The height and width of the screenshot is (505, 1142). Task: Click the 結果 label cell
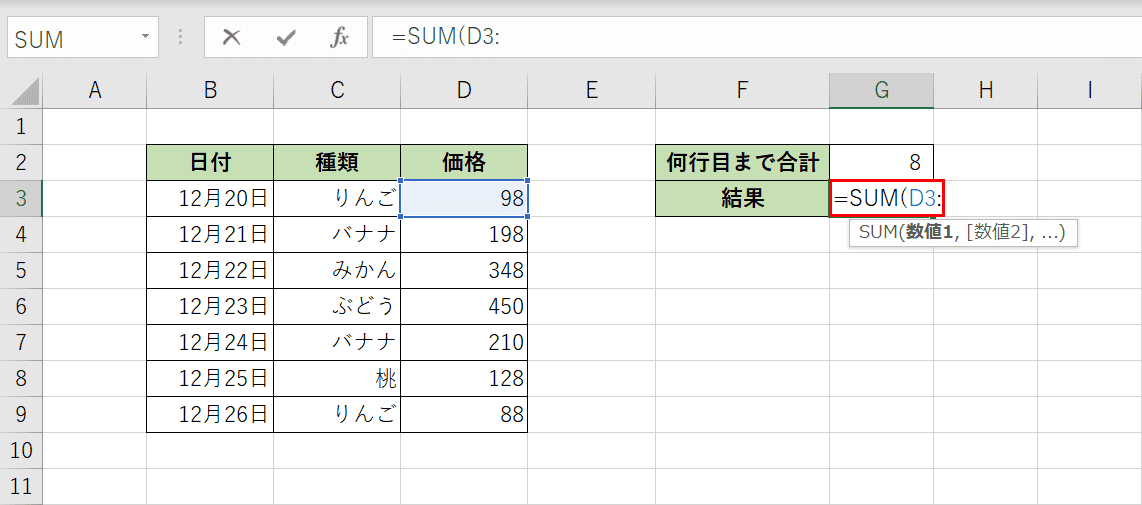tap(742, 198)
